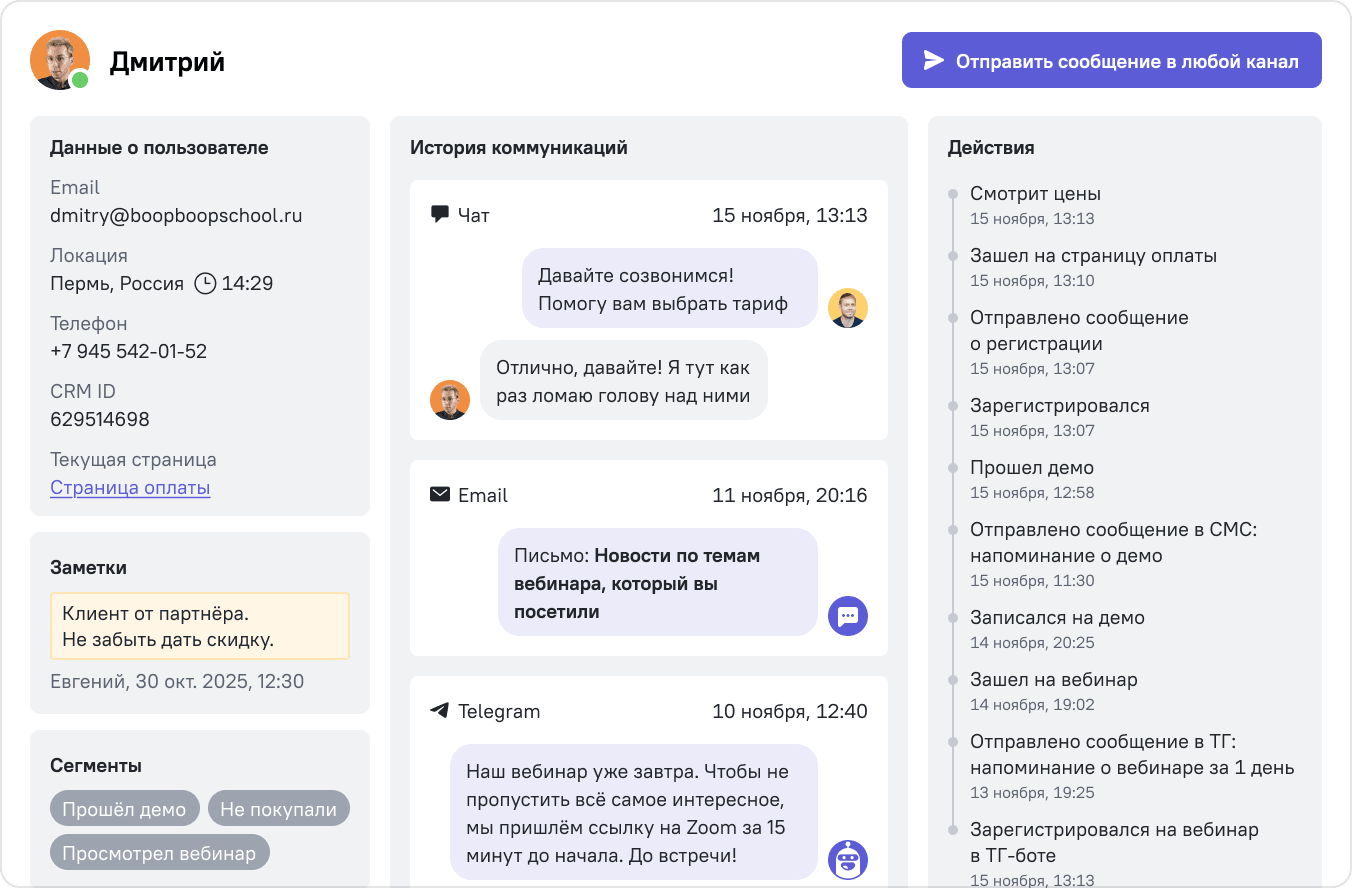1352x888 pixels.
Task: Click the robot bot icon beside Telegram message
Action: (848, 860)
